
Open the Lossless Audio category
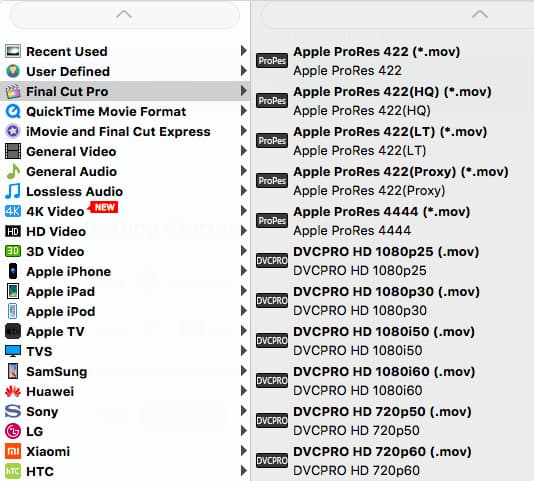(x=125, y=191)
